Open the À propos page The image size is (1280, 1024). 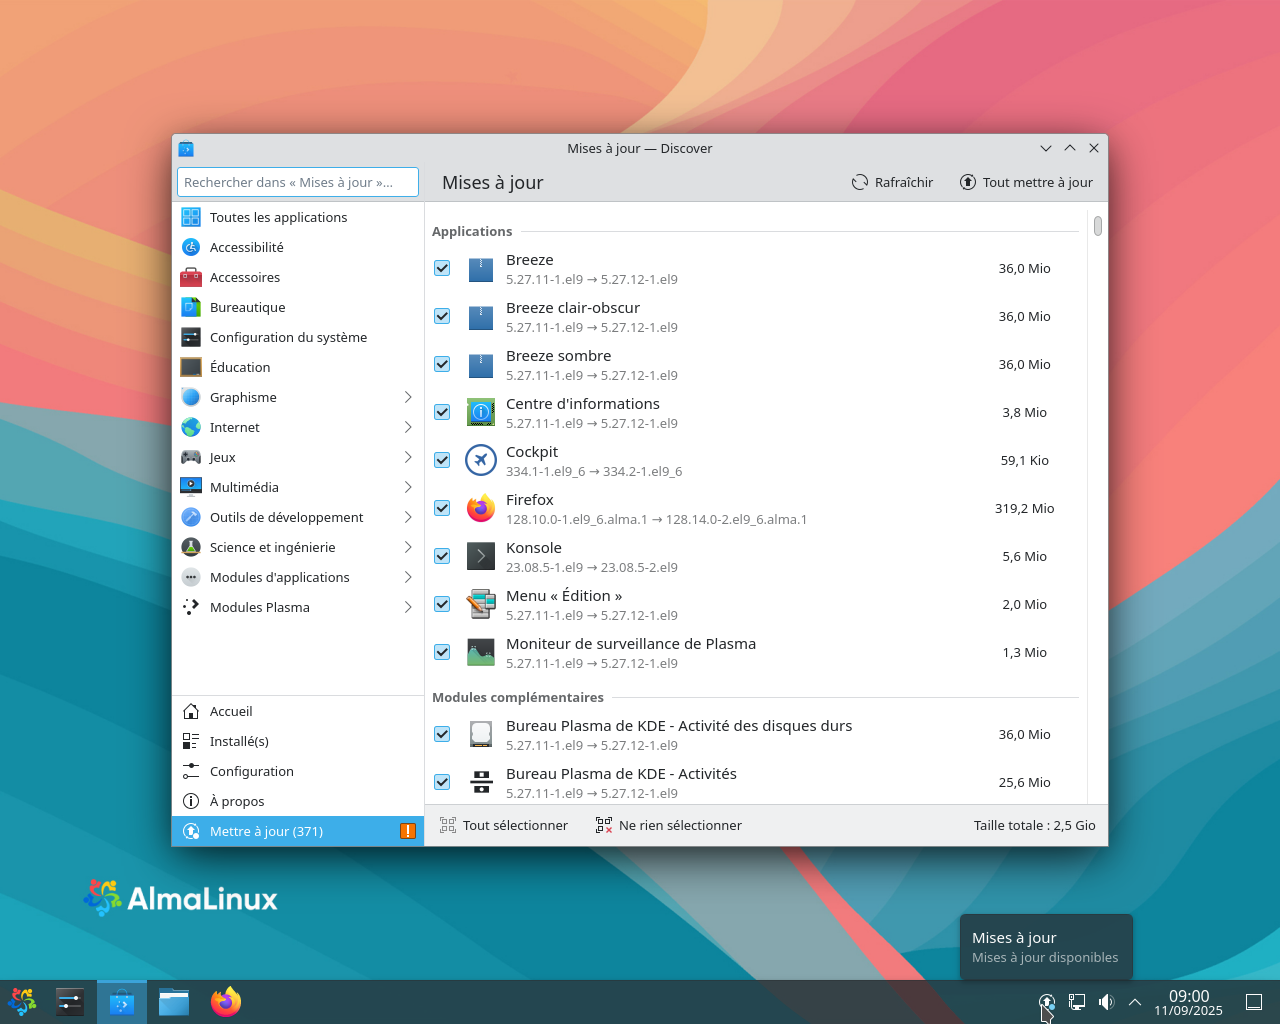298,801
